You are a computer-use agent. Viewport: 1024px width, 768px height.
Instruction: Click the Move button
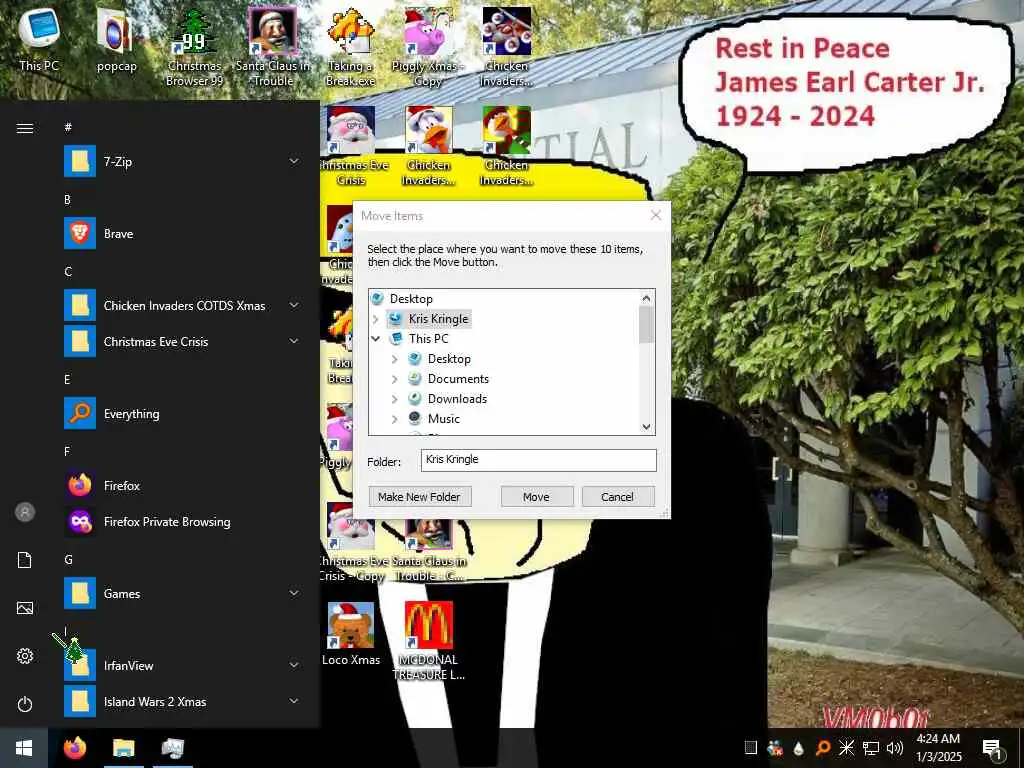coord(536,497)
